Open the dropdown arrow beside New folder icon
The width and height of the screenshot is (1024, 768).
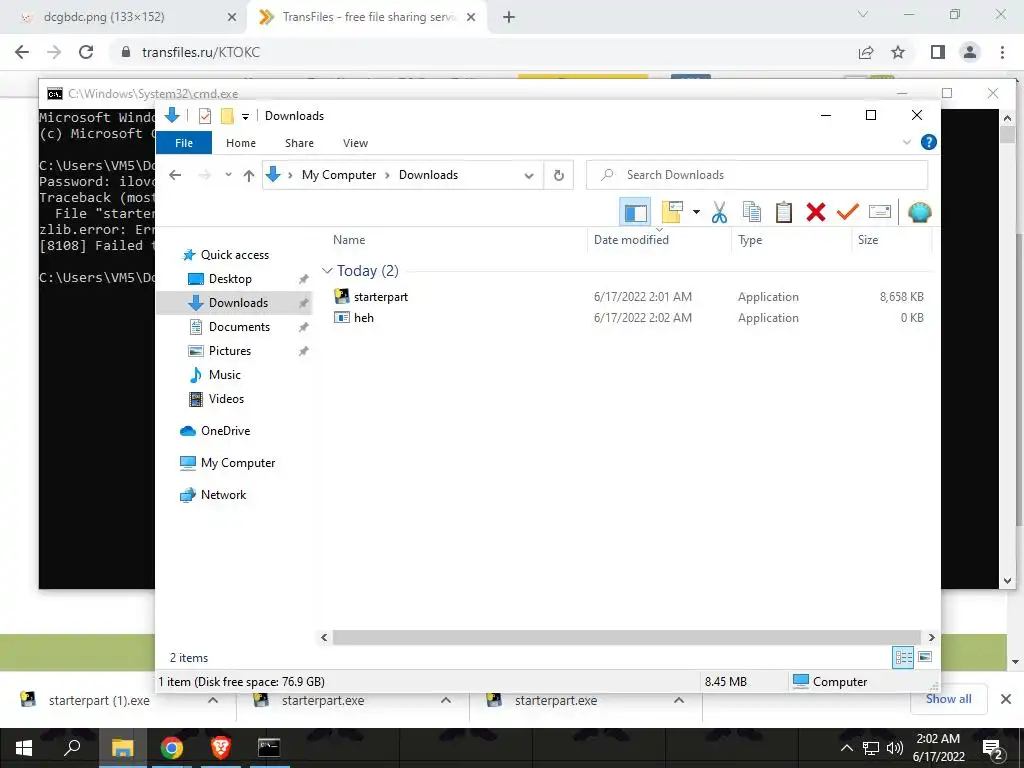click(696, 212)
